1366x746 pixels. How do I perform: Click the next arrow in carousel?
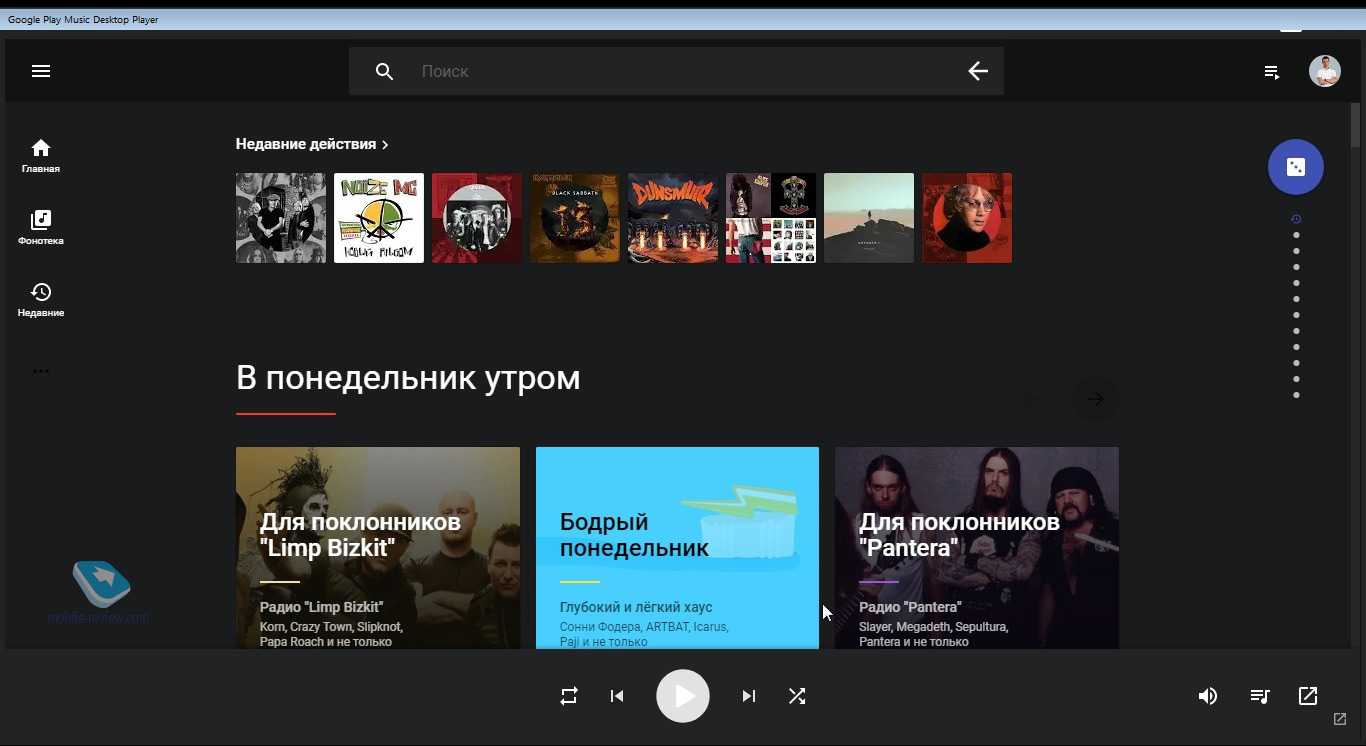point(1096,399)
